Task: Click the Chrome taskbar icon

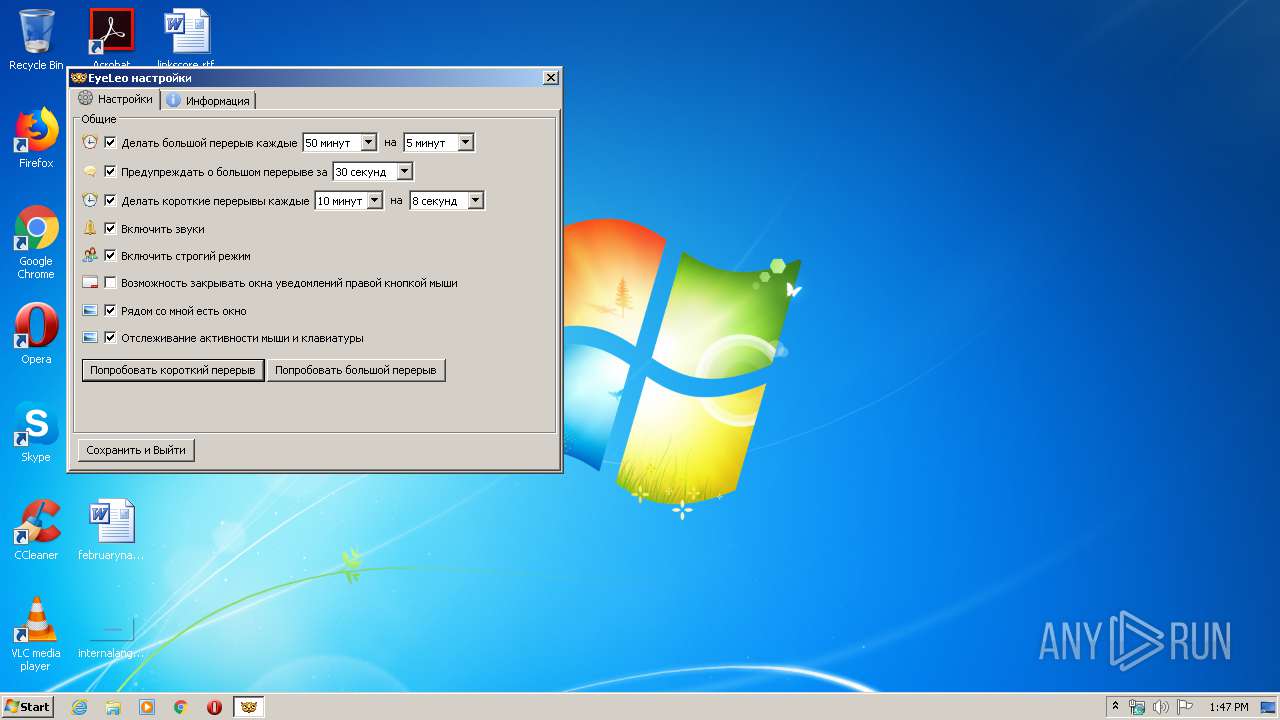Action: click(x=181, y=707)
